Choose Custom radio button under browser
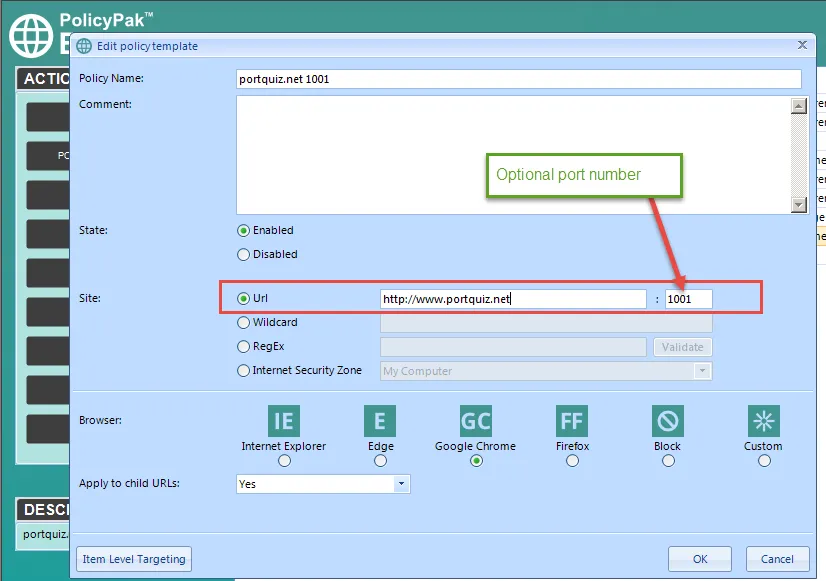Image resolution: width=826 pixels, height=581 pixels. tap(764, 461)
